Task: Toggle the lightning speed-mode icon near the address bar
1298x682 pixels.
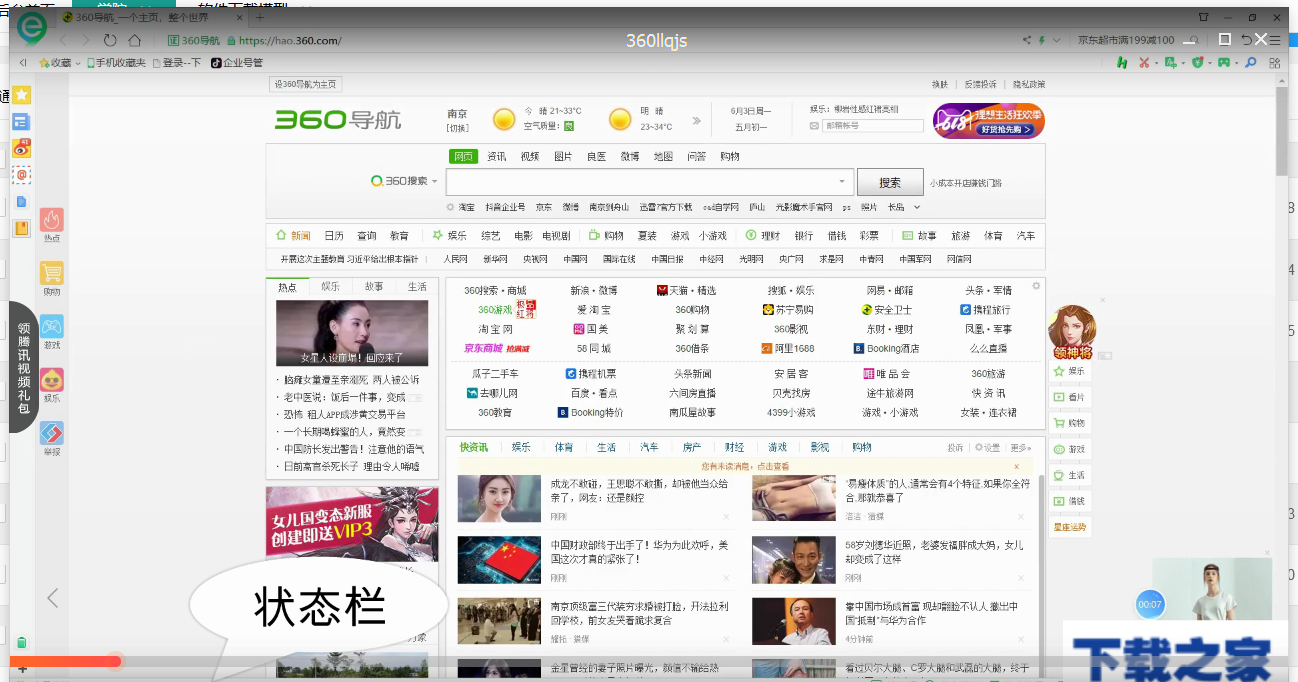Action: point(1041,40)
